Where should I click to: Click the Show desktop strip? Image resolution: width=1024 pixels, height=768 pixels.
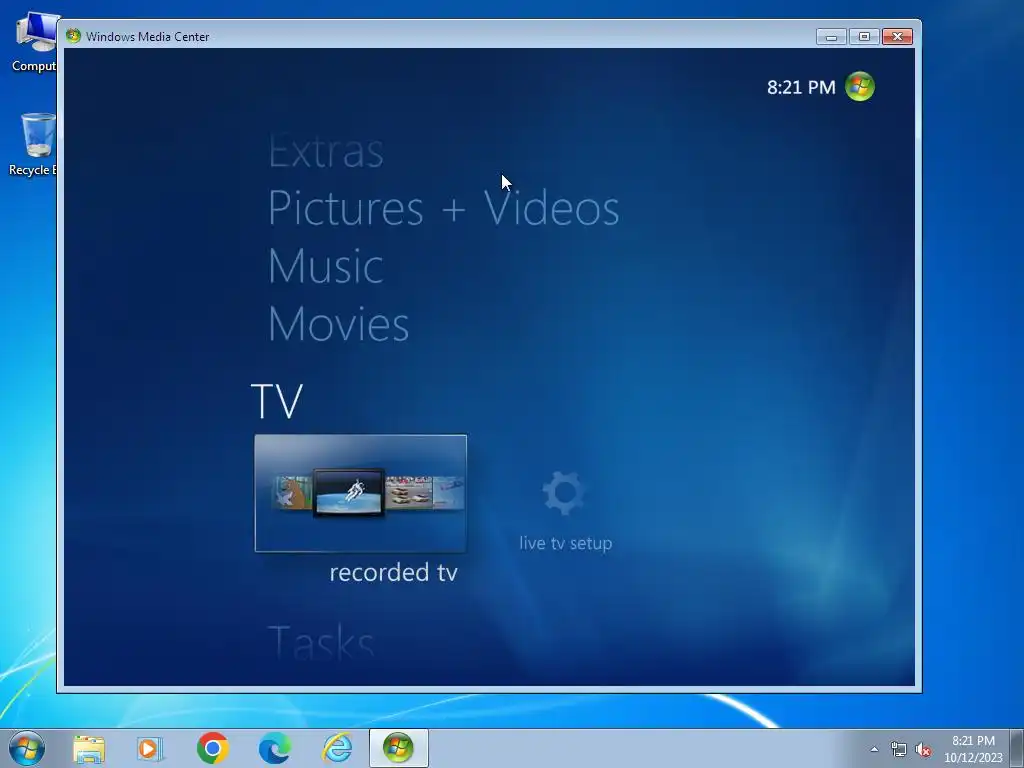tap(1017, 748)
